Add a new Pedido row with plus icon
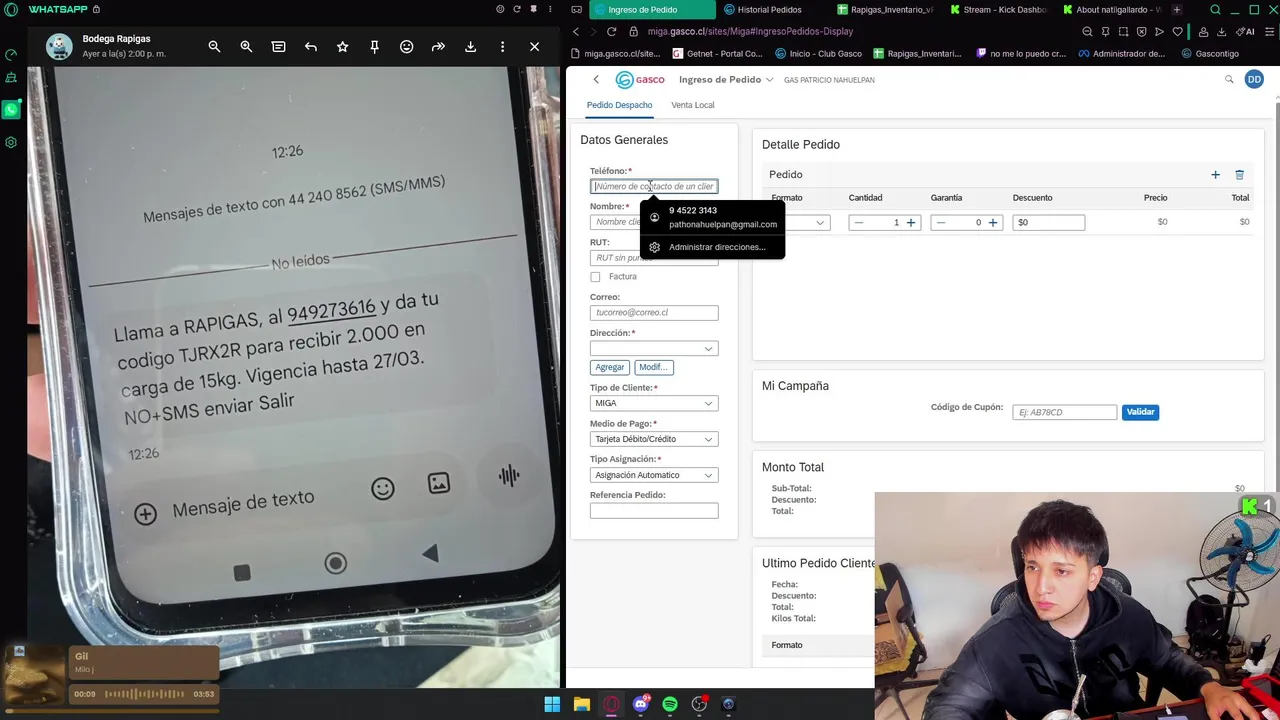 [1215, 175]
